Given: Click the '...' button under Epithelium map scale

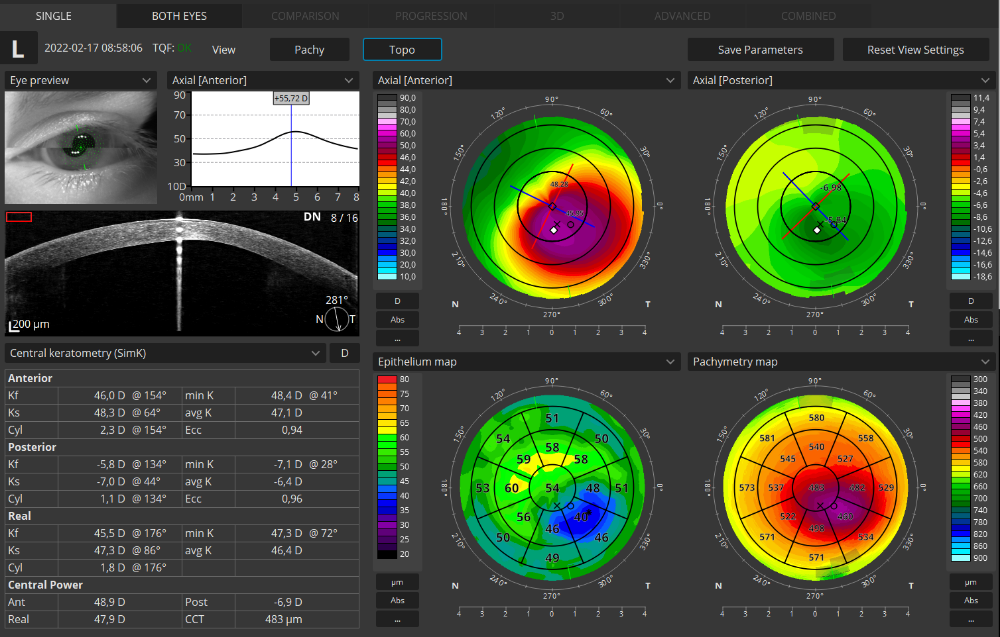Looking at the screenshot, I should tap(397, 619).
